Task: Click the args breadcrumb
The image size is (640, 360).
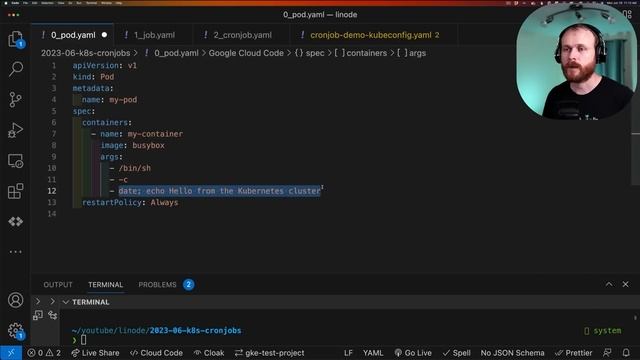Action: click(418, 53)
